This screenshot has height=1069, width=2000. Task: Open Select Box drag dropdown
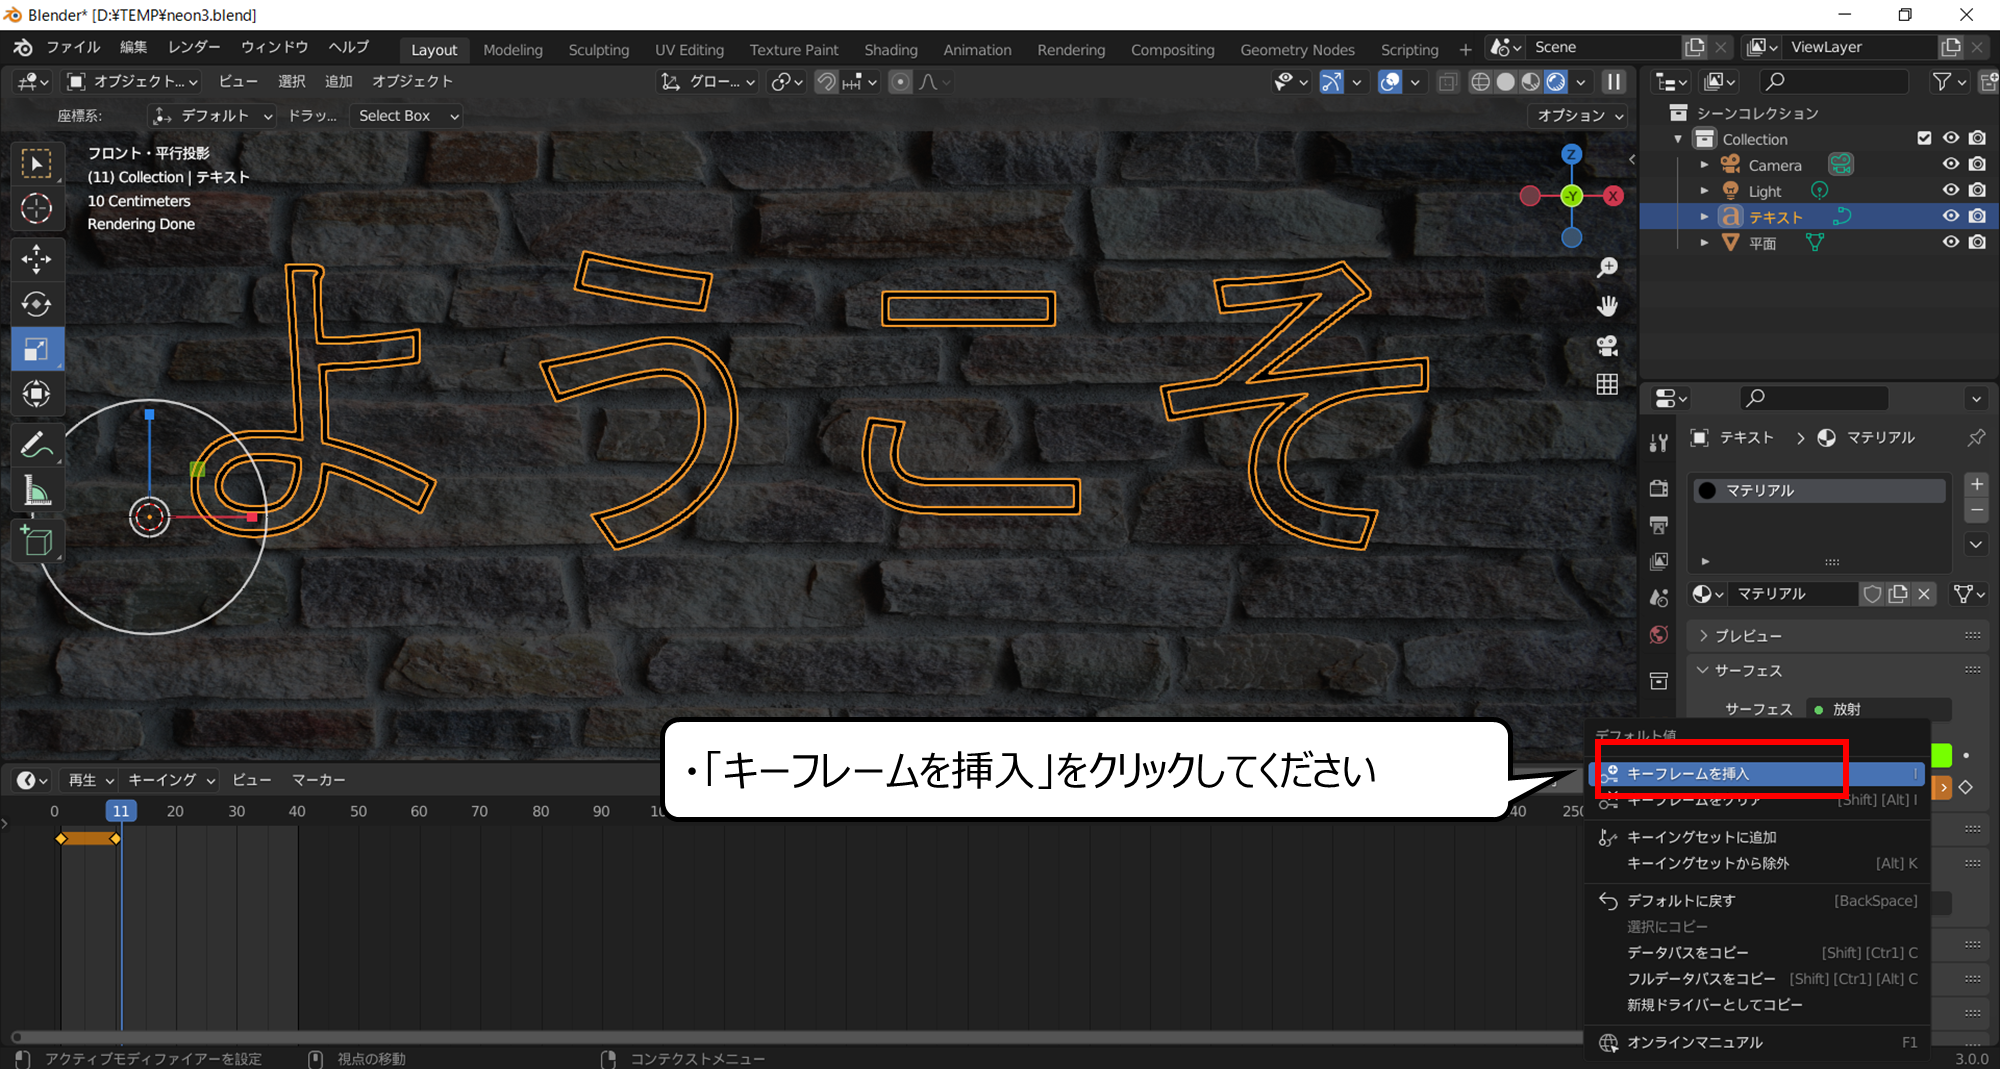[407, 116]
